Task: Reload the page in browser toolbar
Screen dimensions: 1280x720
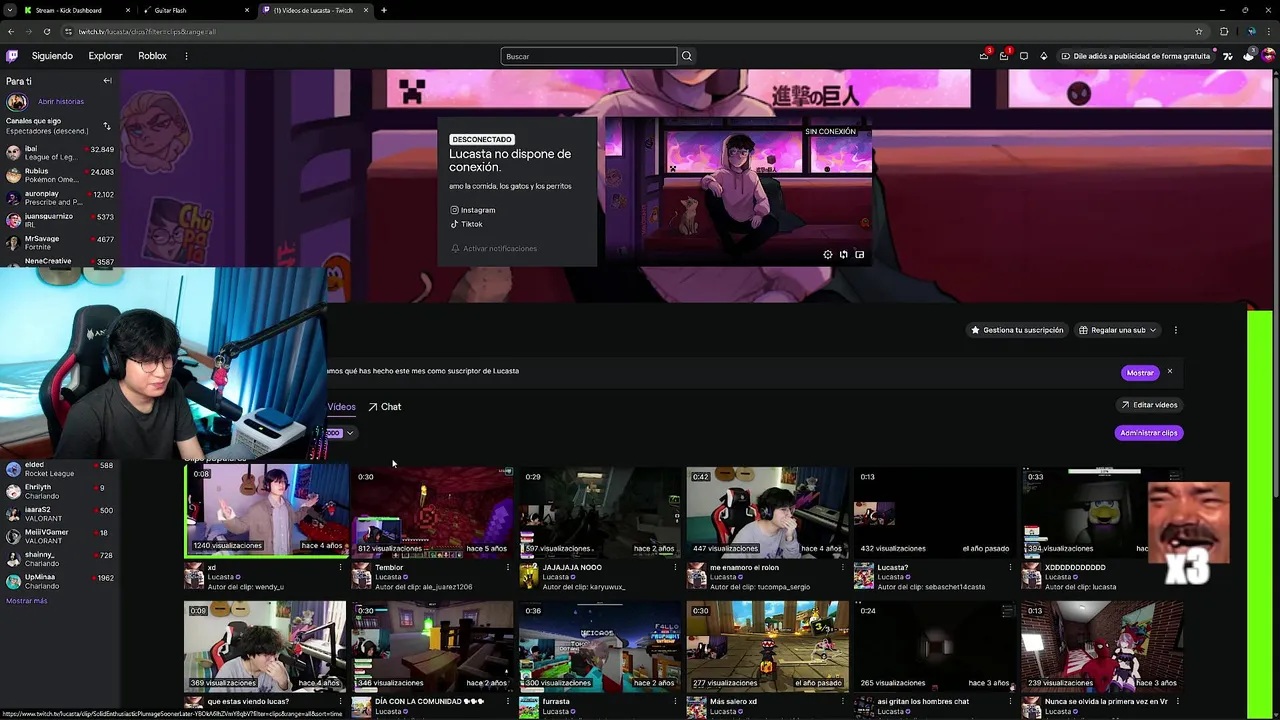Action: (46, 31)
